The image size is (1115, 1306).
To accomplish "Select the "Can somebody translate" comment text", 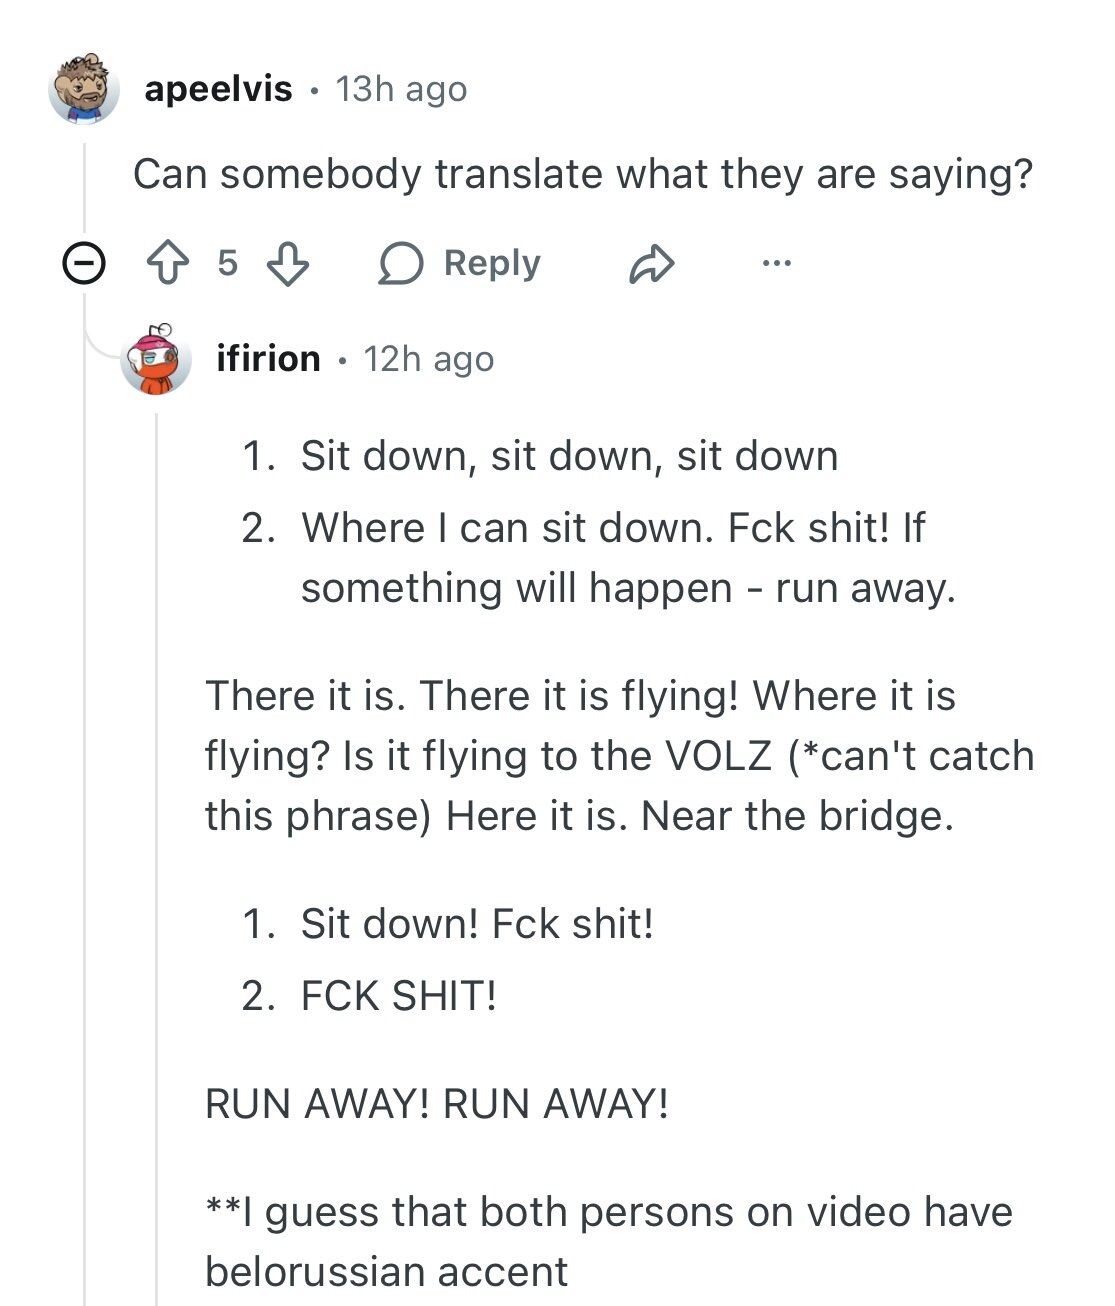I will [582, 174].
